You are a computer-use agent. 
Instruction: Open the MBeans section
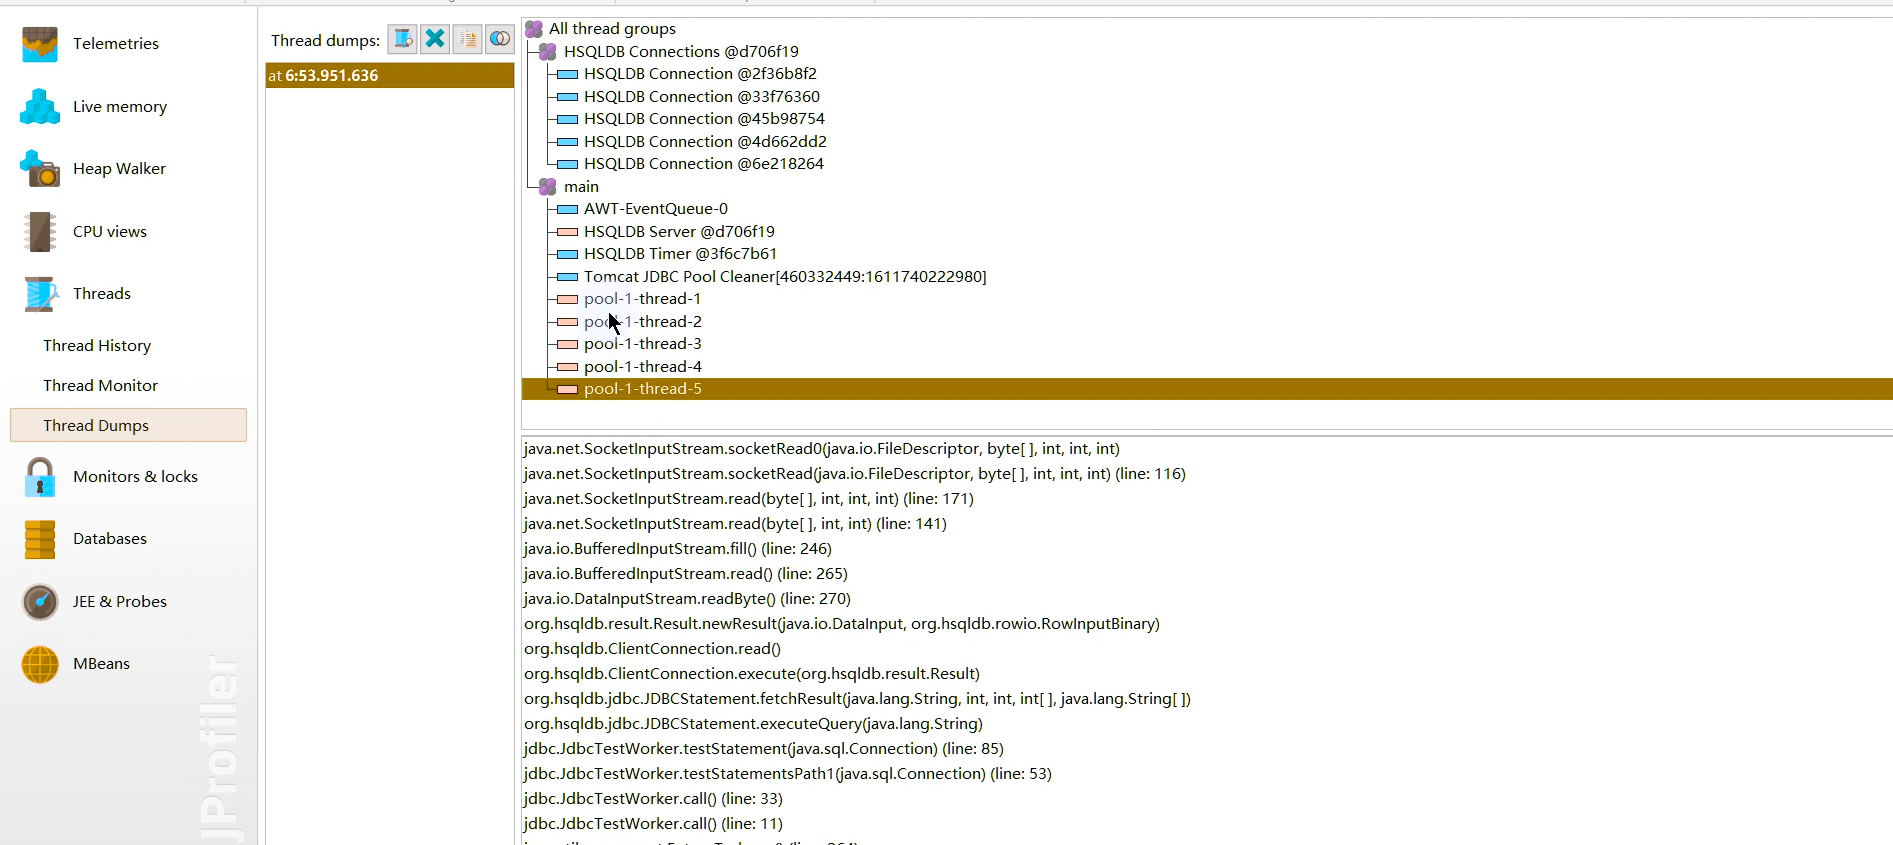101,664
